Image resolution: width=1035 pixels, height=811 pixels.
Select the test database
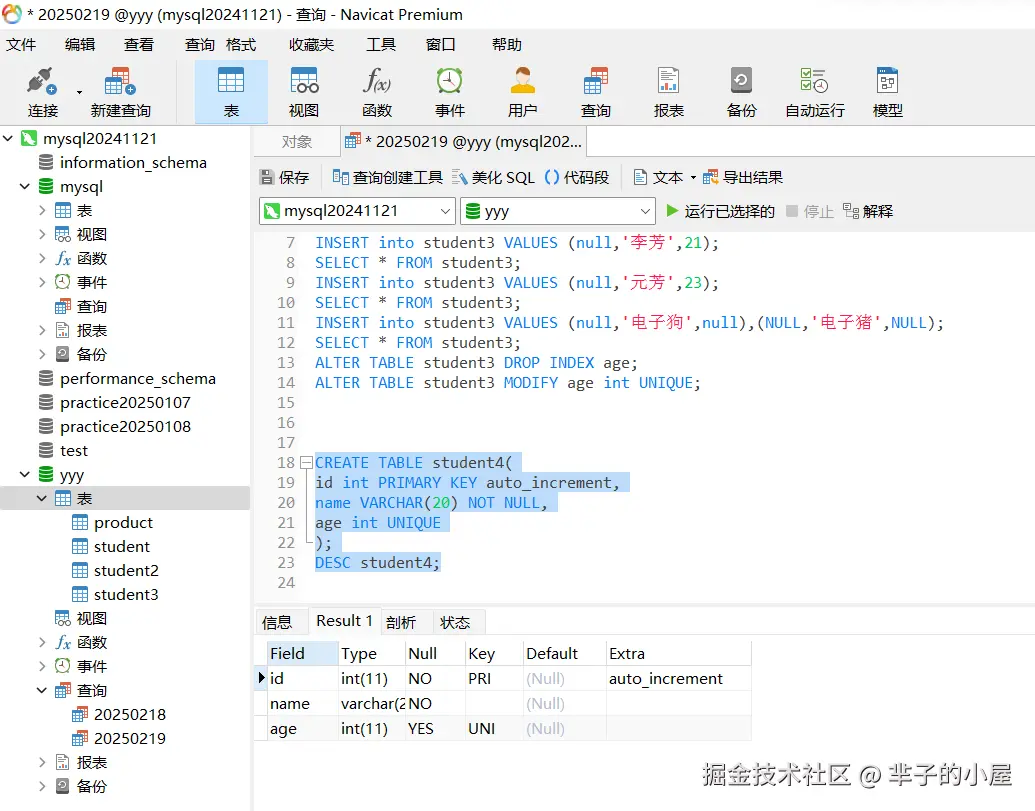pos(73,451)
